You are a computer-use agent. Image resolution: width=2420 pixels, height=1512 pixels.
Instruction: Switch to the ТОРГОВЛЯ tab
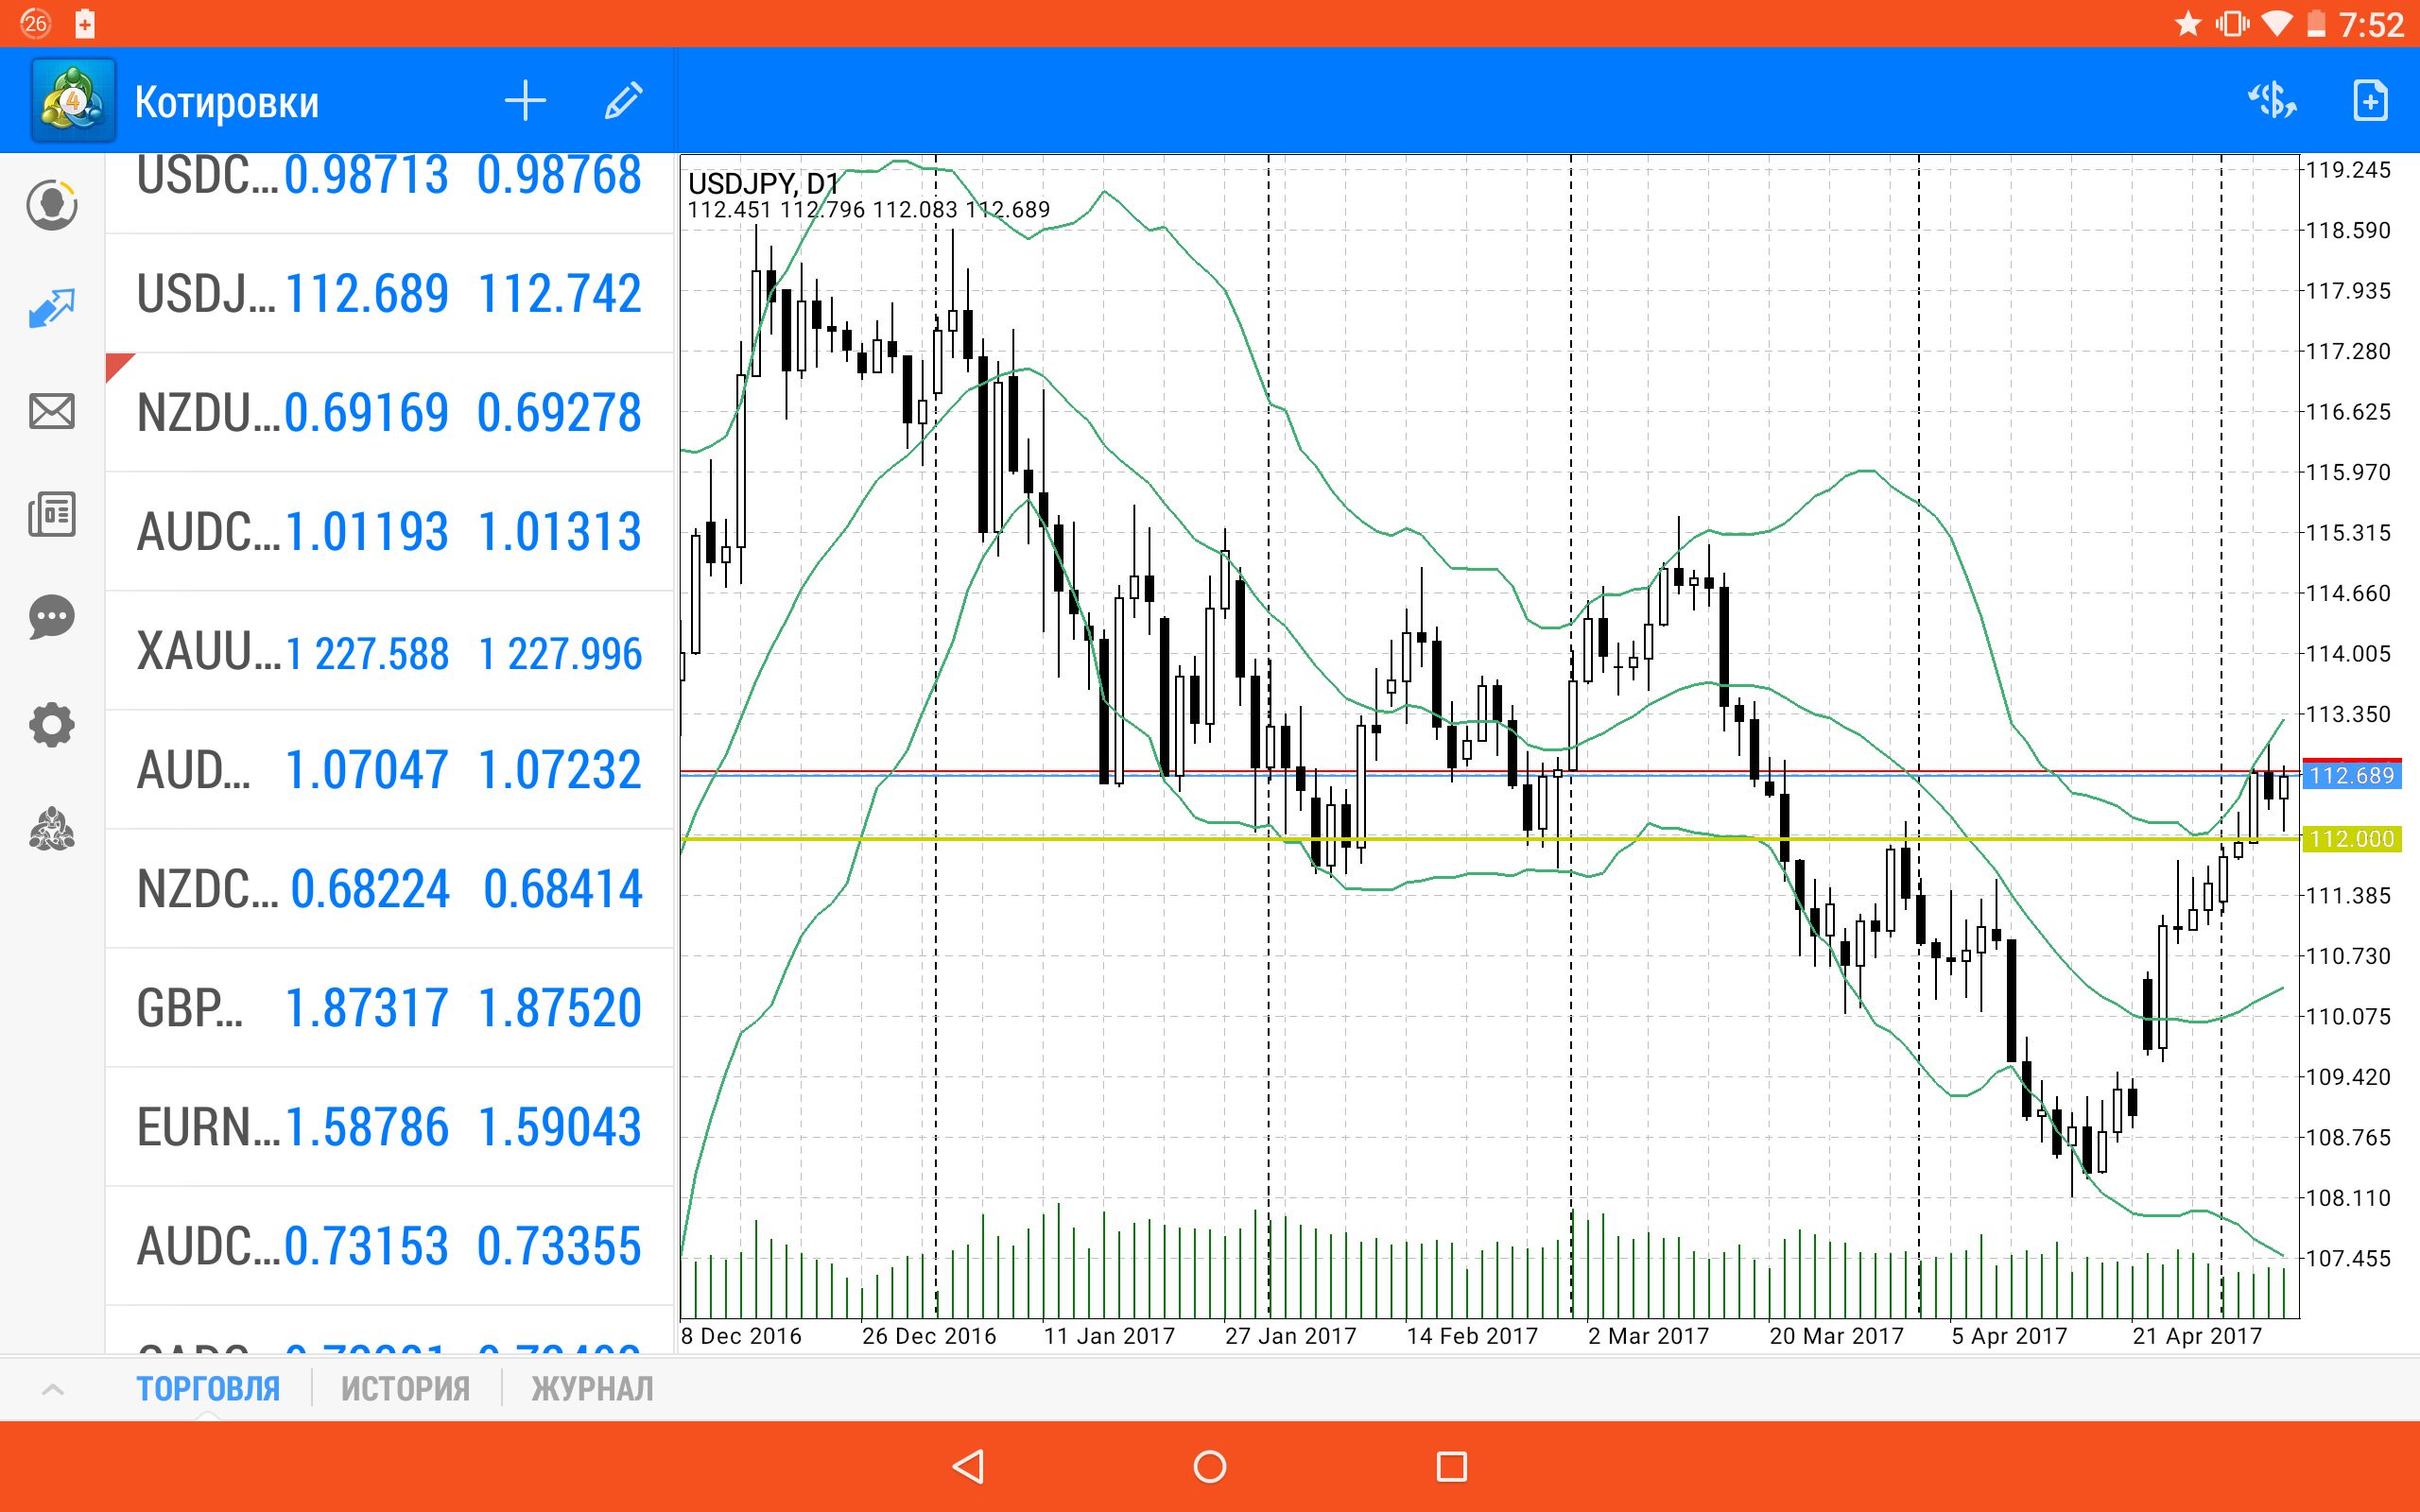tap(208, 1389)
